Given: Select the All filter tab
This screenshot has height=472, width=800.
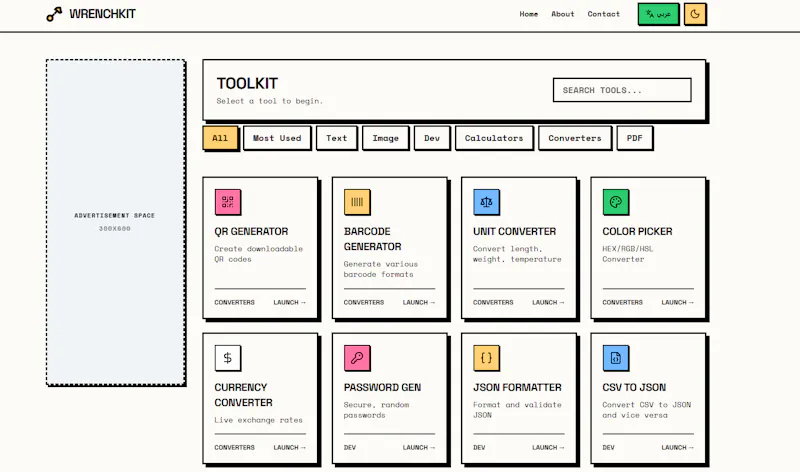Looking at the screenshot, I should pyautogui.click(x=220, y=138).
